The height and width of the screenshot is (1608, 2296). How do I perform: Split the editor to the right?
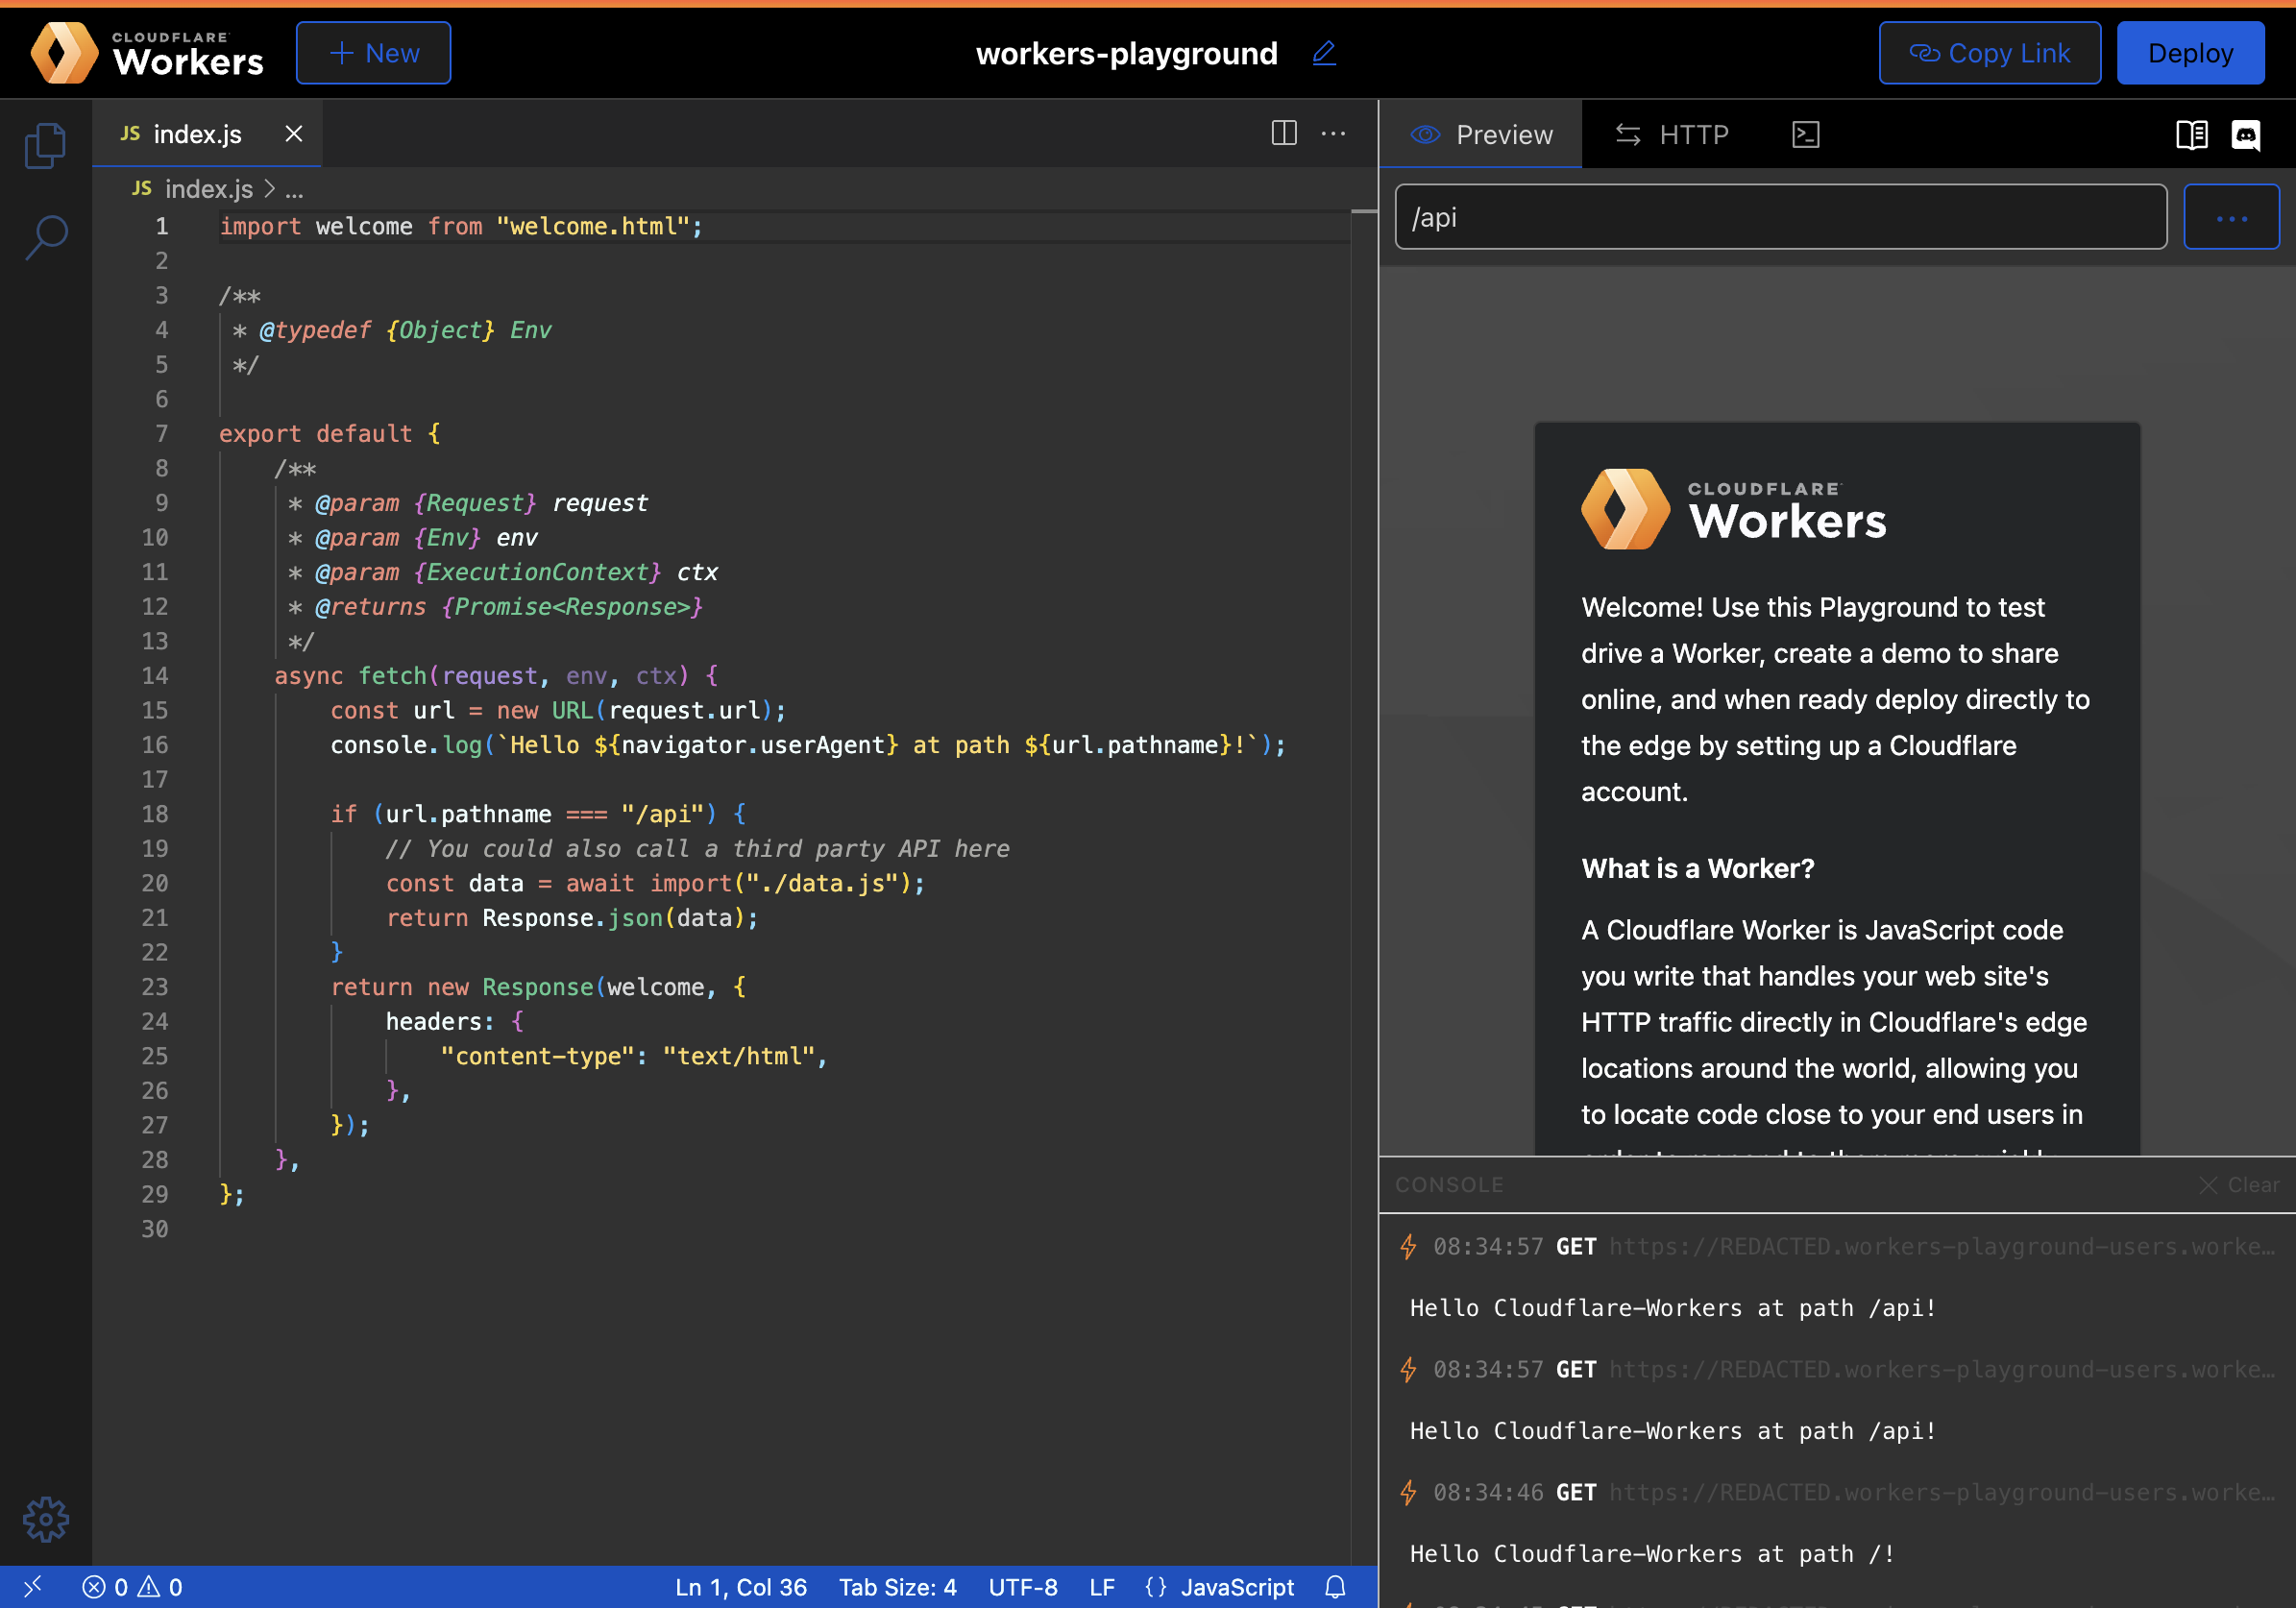[x=1284, y=133]
